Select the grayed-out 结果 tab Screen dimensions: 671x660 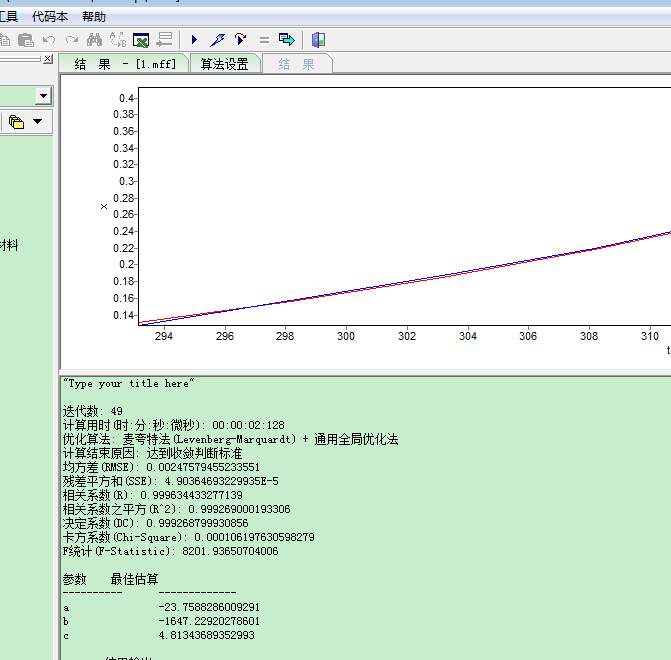click(296, 64)
